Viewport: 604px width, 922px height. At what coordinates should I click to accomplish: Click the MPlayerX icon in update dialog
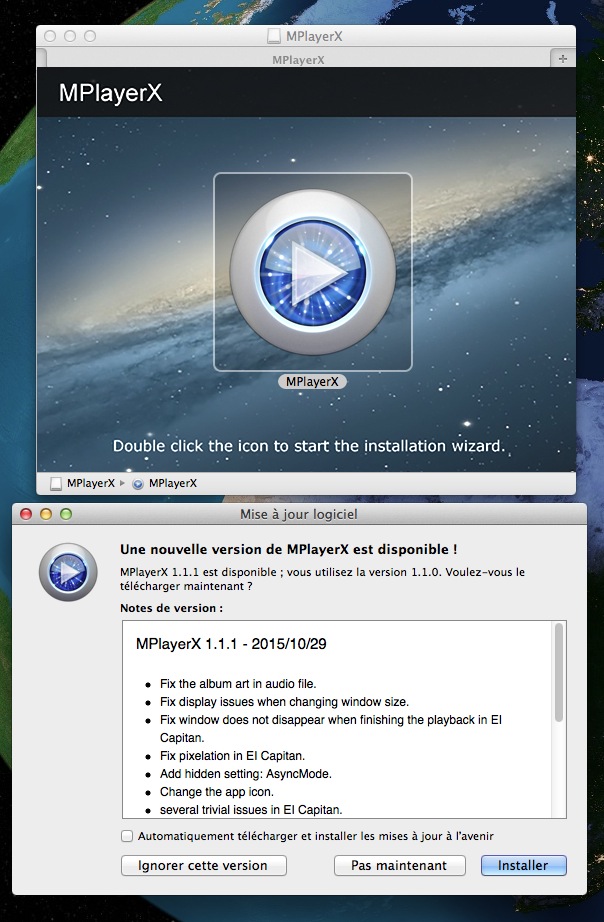pos(68,572)
